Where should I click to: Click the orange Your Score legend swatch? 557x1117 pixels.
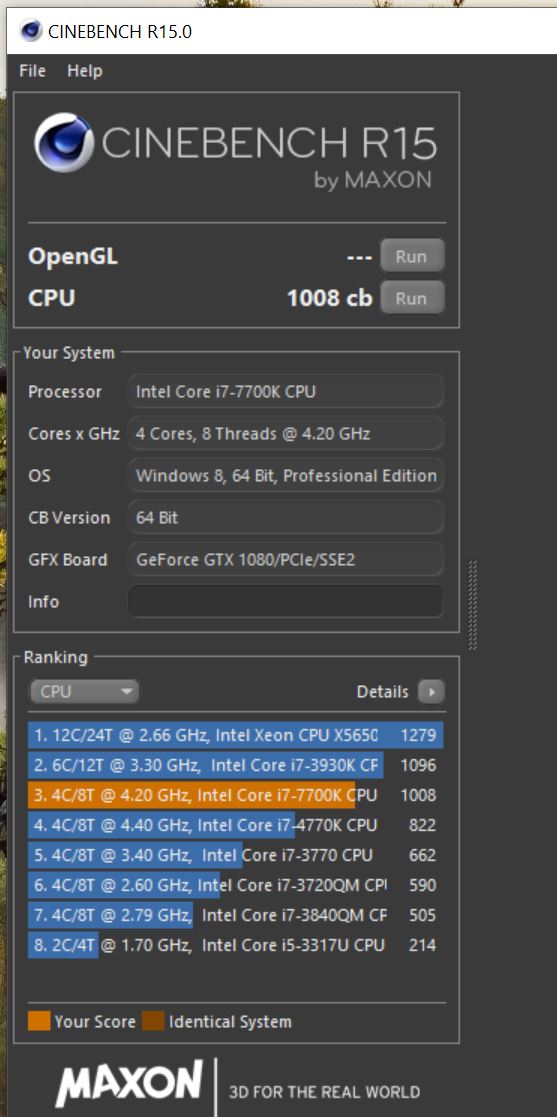point(39,1022)
